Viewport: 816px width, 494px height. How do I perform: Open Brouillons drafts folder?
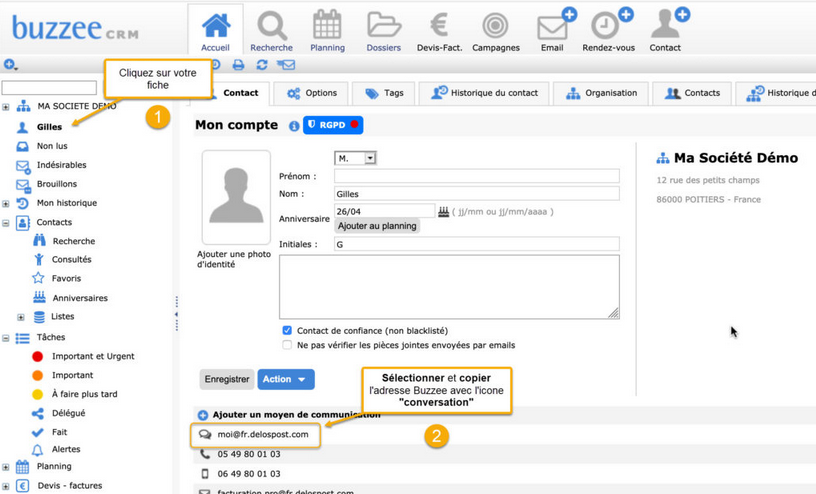pyautogui.click(x=57, y=184)
